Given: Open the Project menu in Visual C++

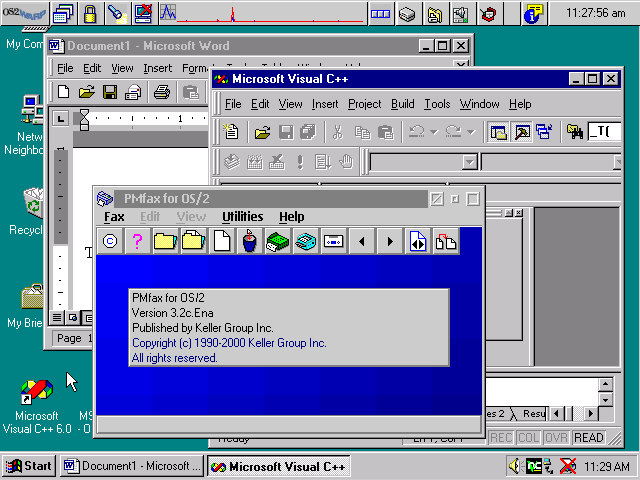Looking at the screenshot, I should pyautogui.click(x=364, y=104).
